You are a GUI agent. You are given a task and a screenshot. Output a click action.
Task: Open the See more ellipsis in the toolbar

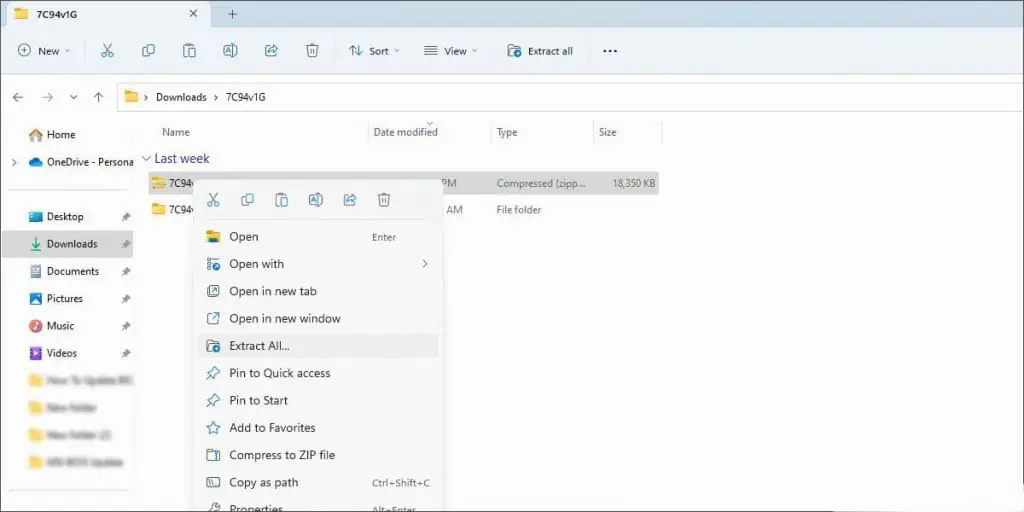[610, 51]
